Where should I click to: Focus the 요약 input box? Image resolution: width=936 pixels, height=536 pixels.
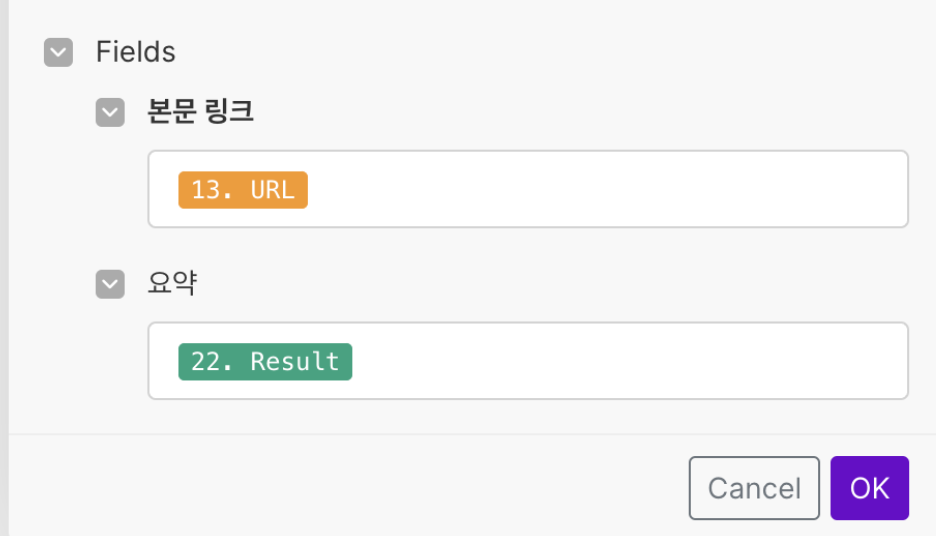point(620,362)
